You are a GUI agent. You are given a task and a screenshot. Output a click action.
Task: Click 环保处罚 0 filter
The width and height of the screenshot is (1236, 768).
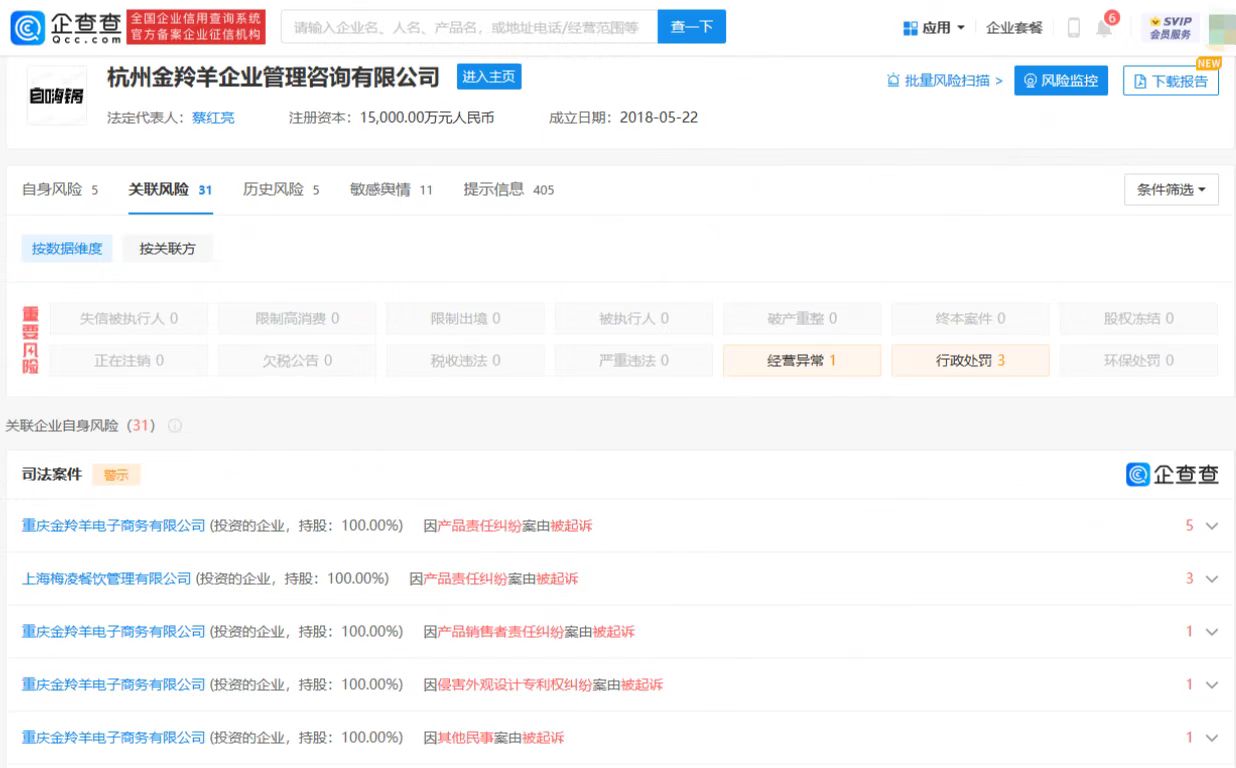coord(1139,360)
